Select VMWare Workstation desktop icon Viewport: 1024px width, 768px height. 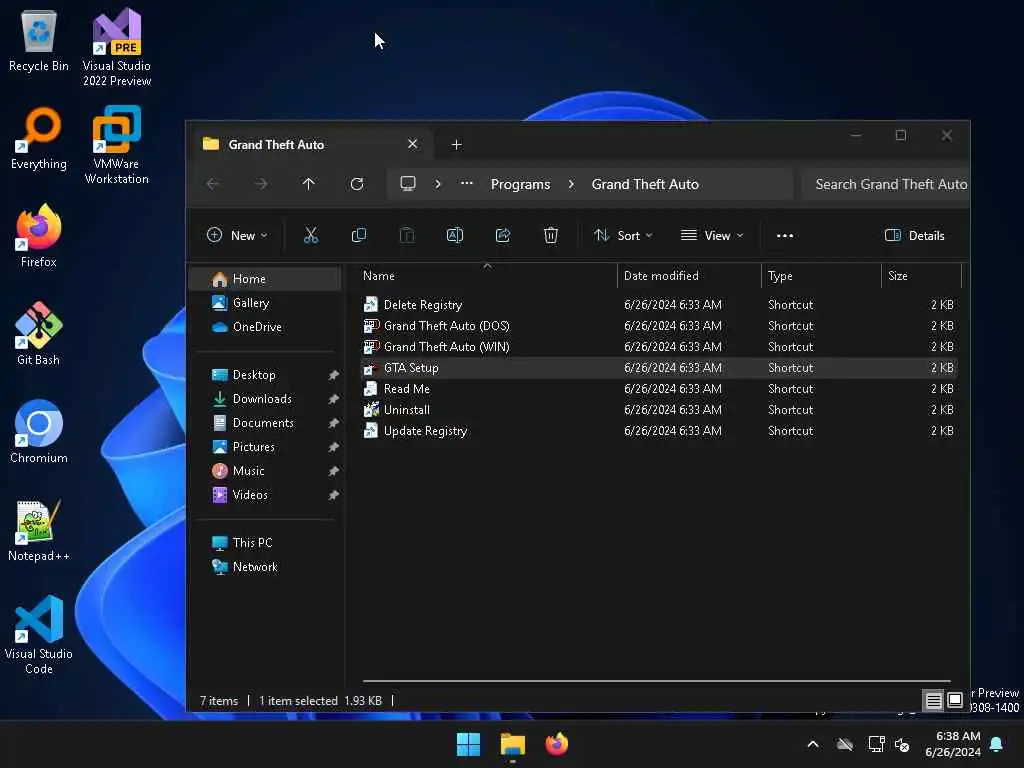point(117,146)
